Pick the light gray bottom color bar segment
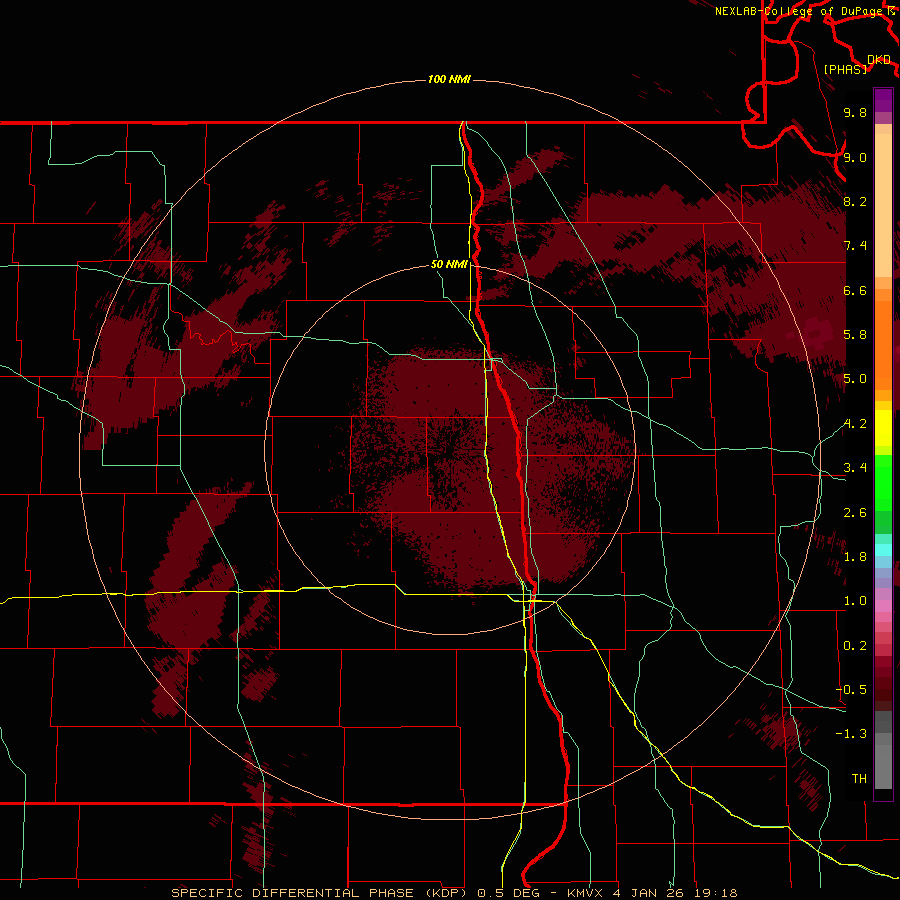 click(x=883, y=767)
